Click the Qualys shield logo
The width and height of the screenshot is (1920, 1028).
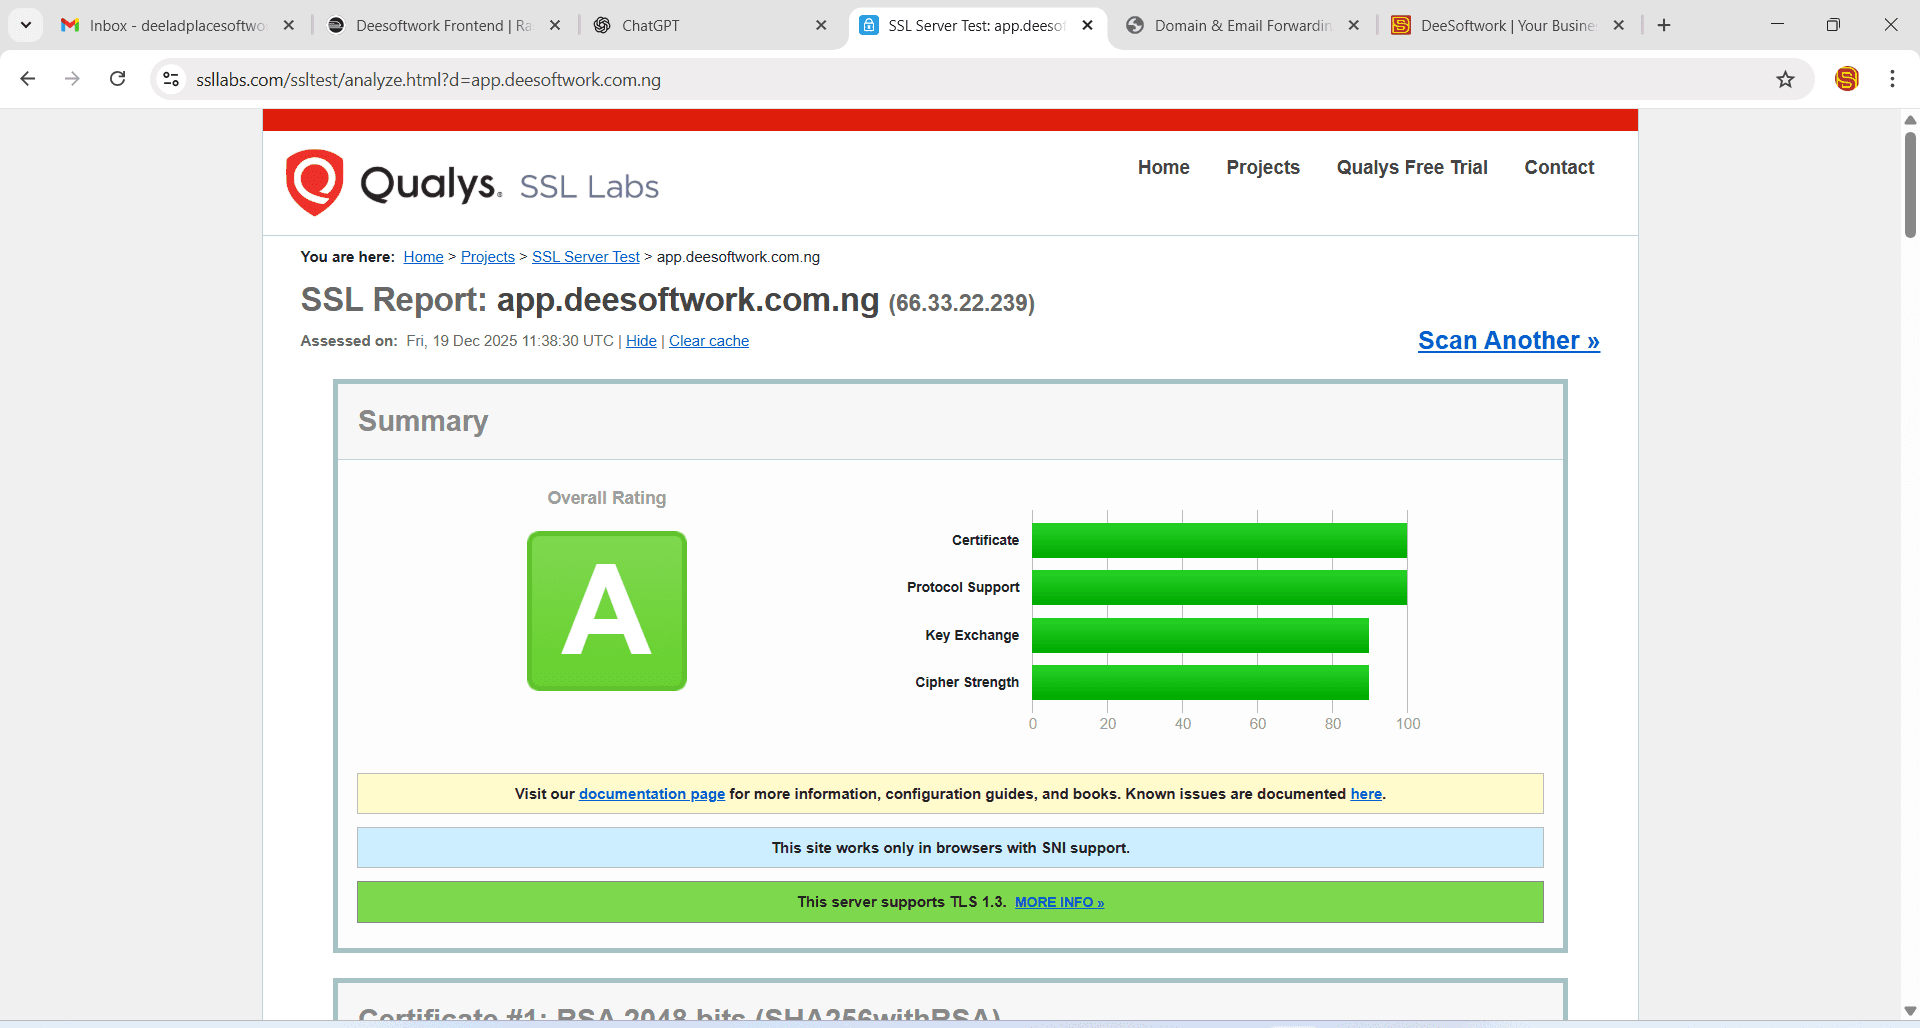(x=315, y=182)
